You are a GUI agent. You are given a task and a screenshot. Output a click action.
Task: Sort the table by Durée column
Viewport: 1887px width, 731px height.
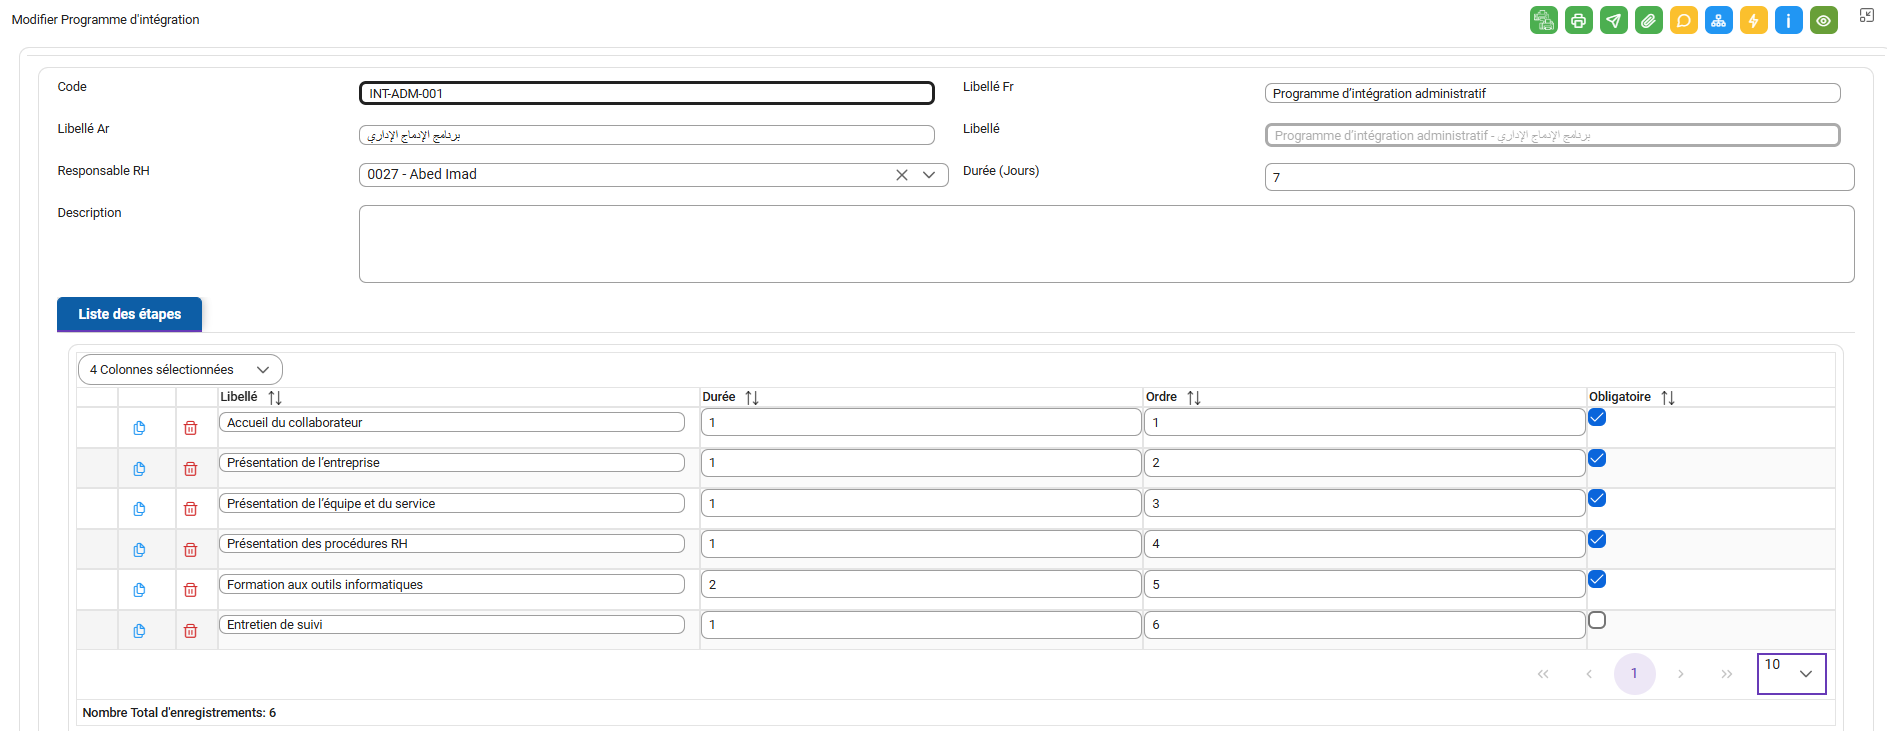point(752,398)
